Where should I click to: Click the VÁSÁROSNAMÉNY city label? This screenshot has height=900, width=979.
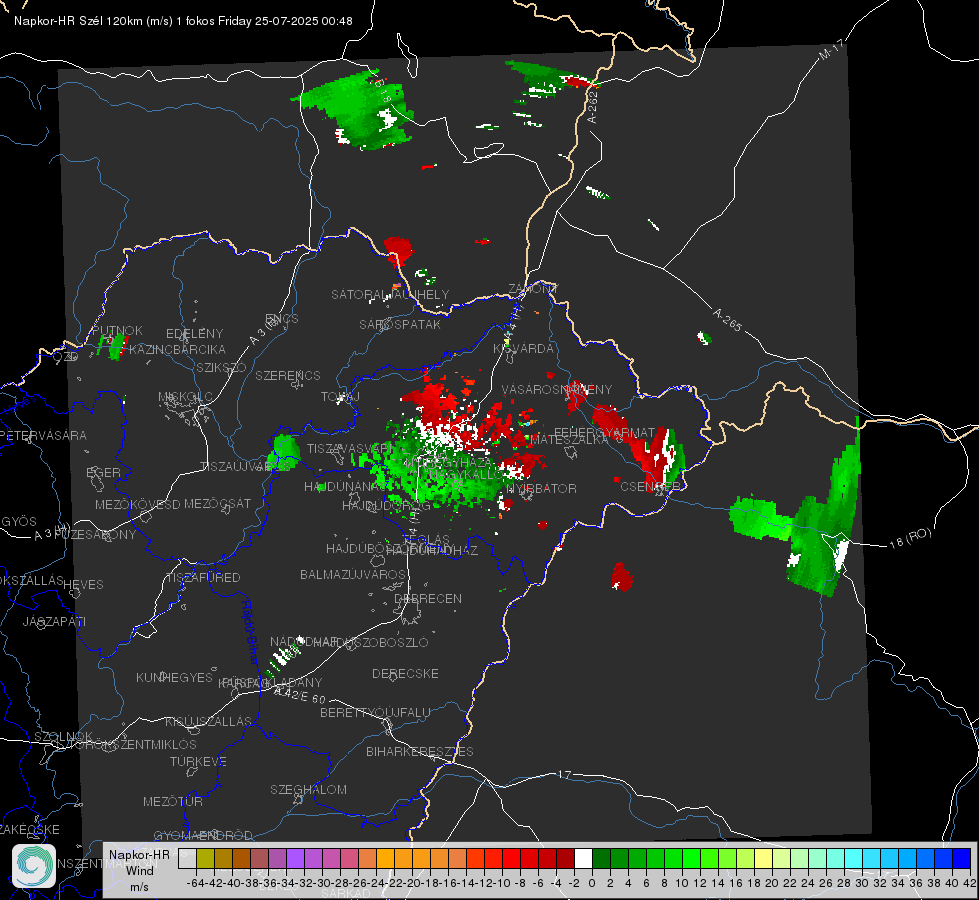click(557, 389)
